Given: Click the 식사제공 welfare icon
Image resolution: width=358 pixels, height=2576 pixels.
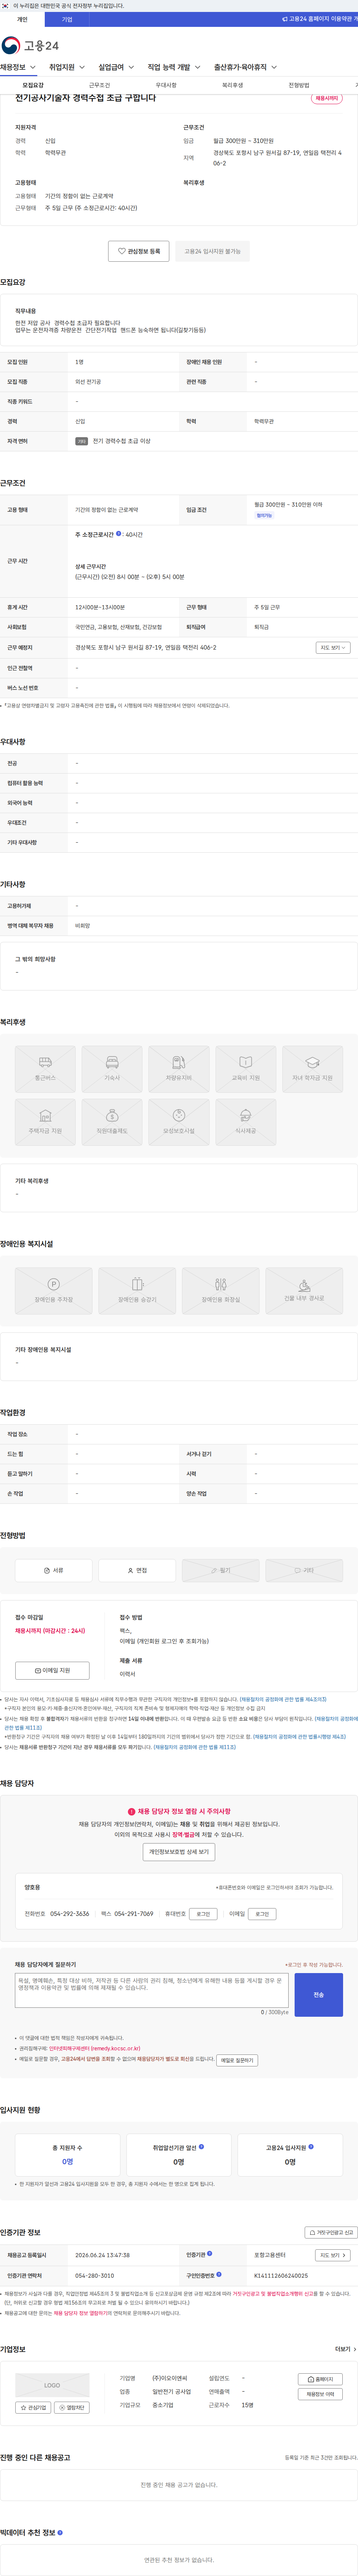Looking at the screenshot, I should click(246, 1121).
